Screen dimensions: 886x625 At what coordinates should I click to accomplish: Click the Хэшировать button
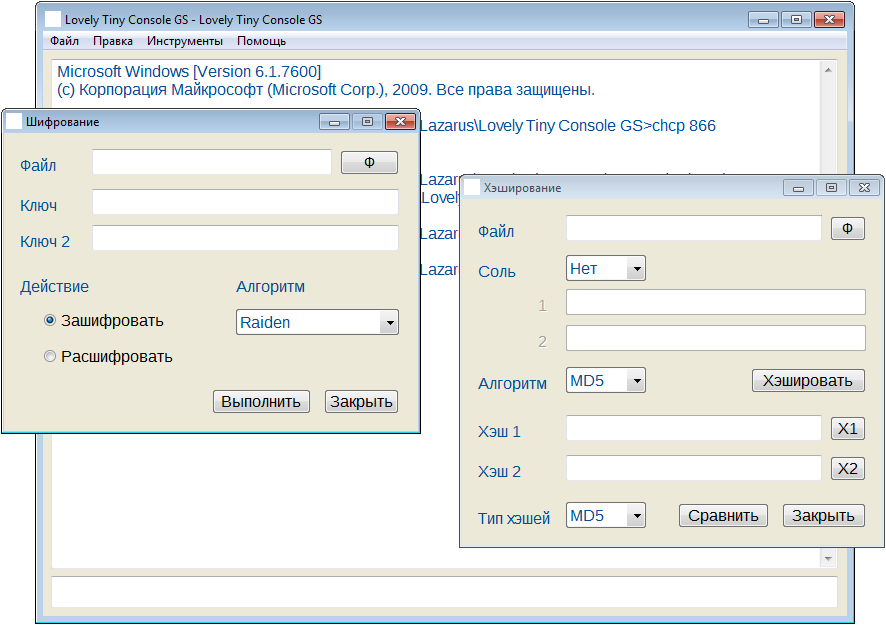(x=807, y=380)
